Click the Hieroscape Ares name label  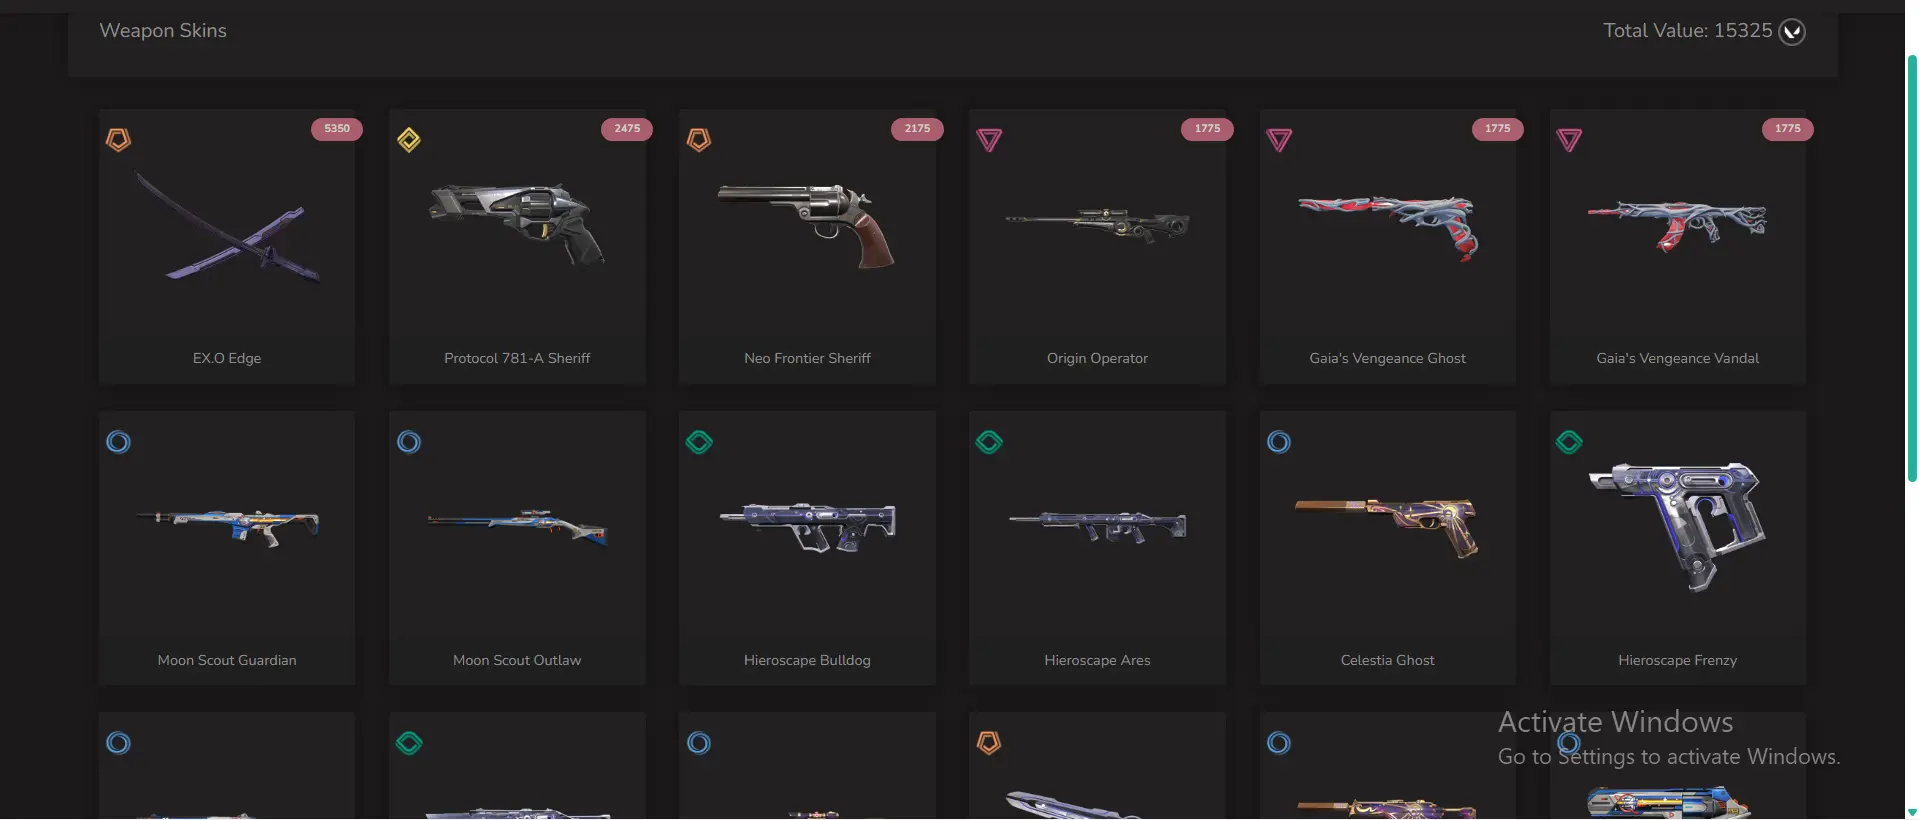coord(1097,660)
